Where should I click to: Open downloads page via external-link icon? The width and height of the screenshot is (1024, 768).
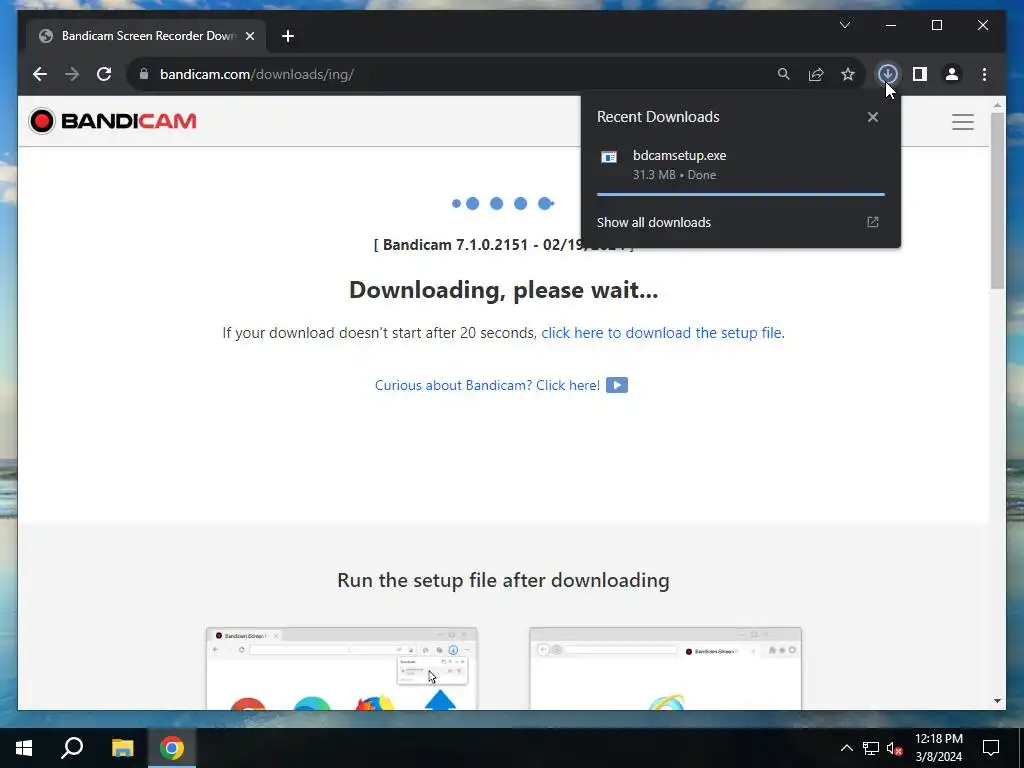pyautogui.click(x=872, y=222)
